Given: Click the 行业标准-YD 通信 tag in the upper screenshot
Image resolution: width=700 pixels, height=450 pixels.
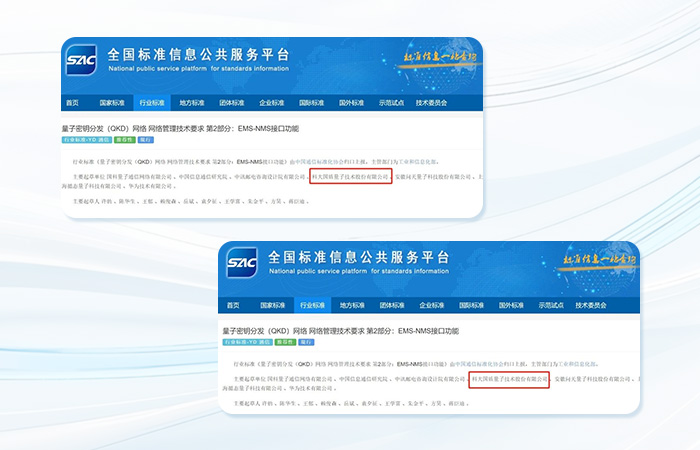Looking at the screenshot, I should tap(87, 140).
